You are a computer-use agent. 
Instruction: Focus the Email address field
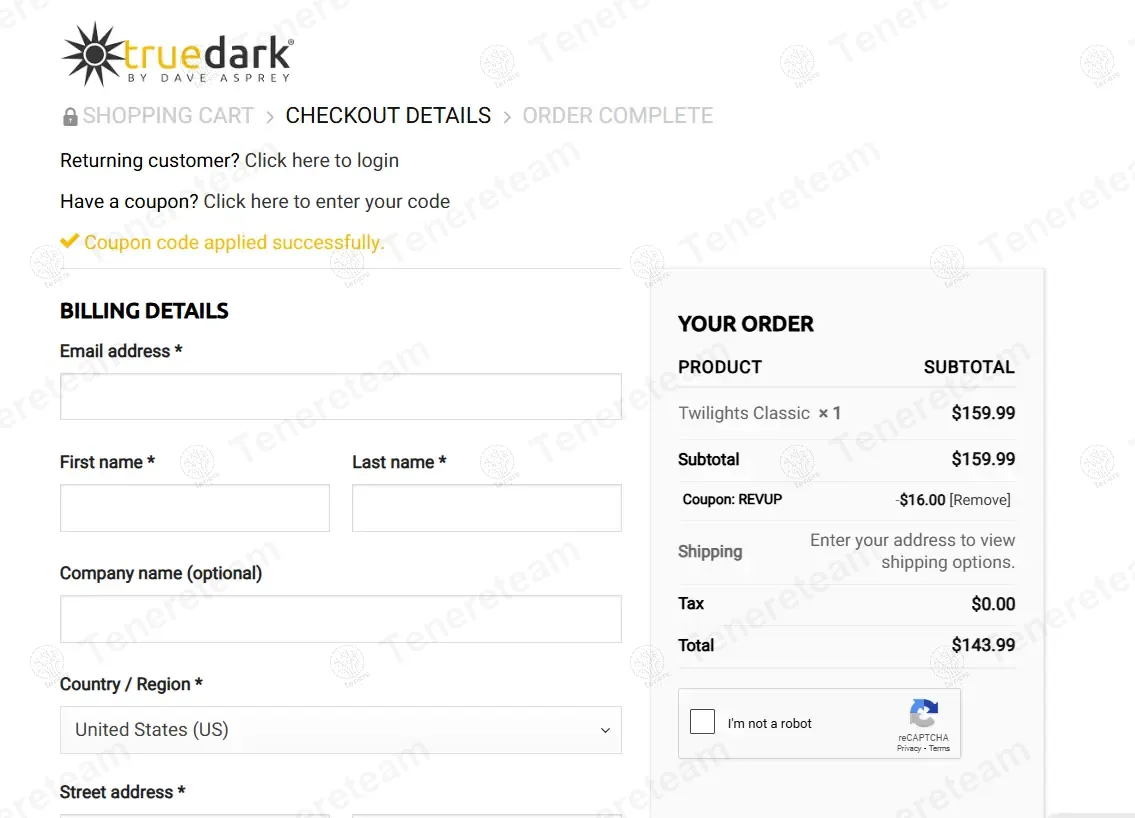pos(340,397)
